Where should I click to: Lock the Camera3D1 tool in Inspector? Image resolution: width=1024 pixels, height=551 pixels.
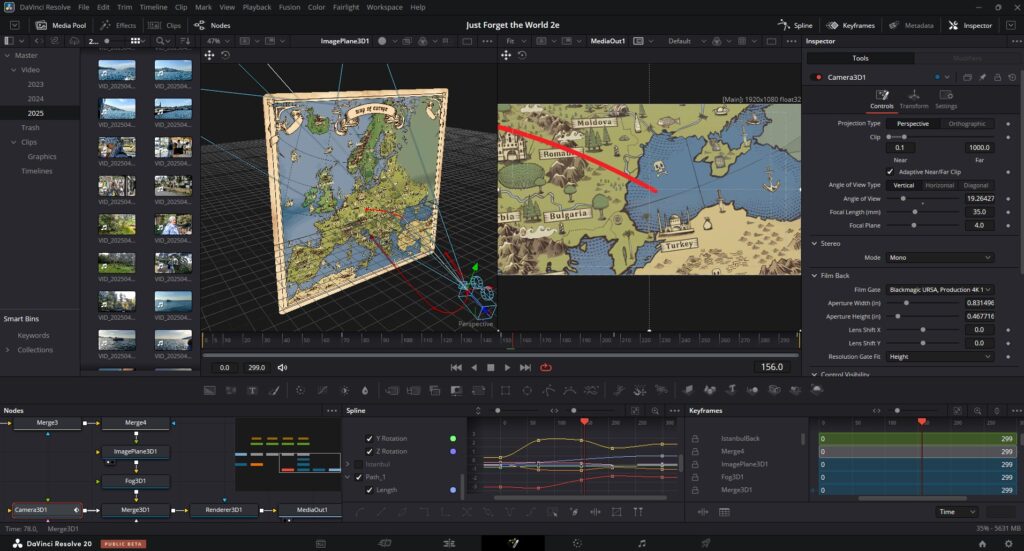pos(997,77)
